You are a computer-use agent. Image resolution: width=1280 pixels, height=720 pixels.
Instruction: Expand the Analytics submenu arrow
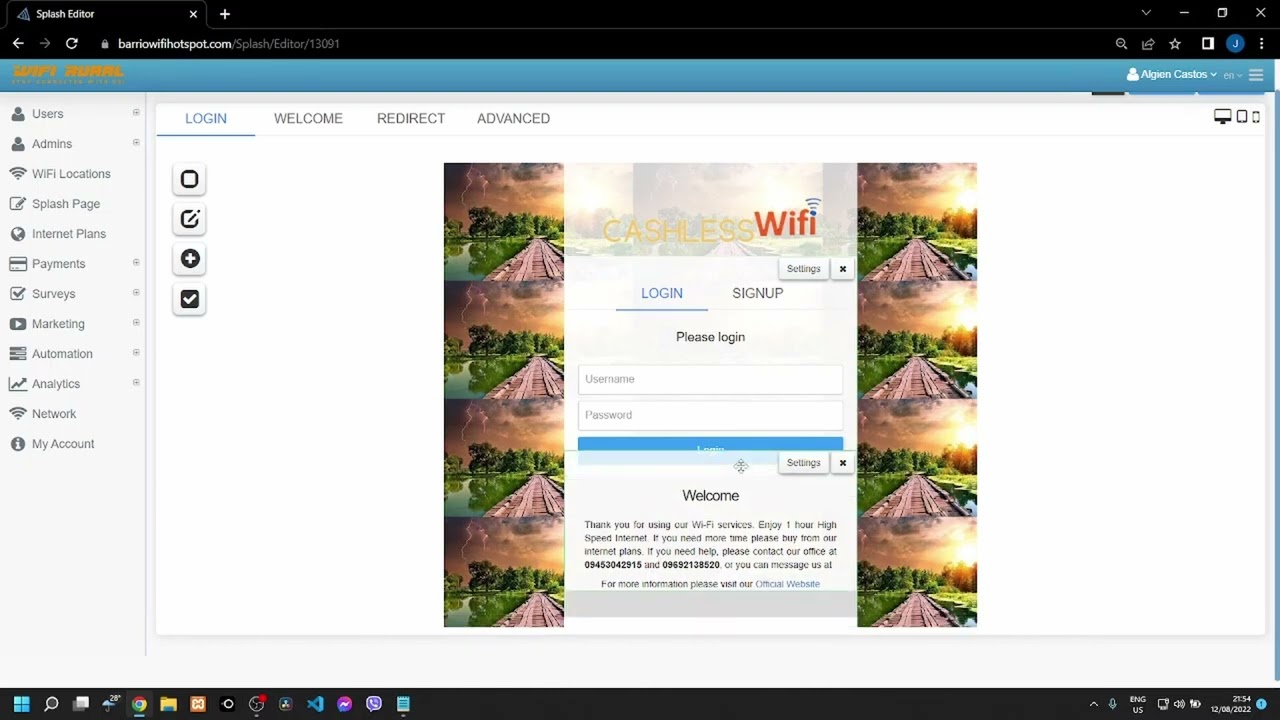[x=136, y=383]
